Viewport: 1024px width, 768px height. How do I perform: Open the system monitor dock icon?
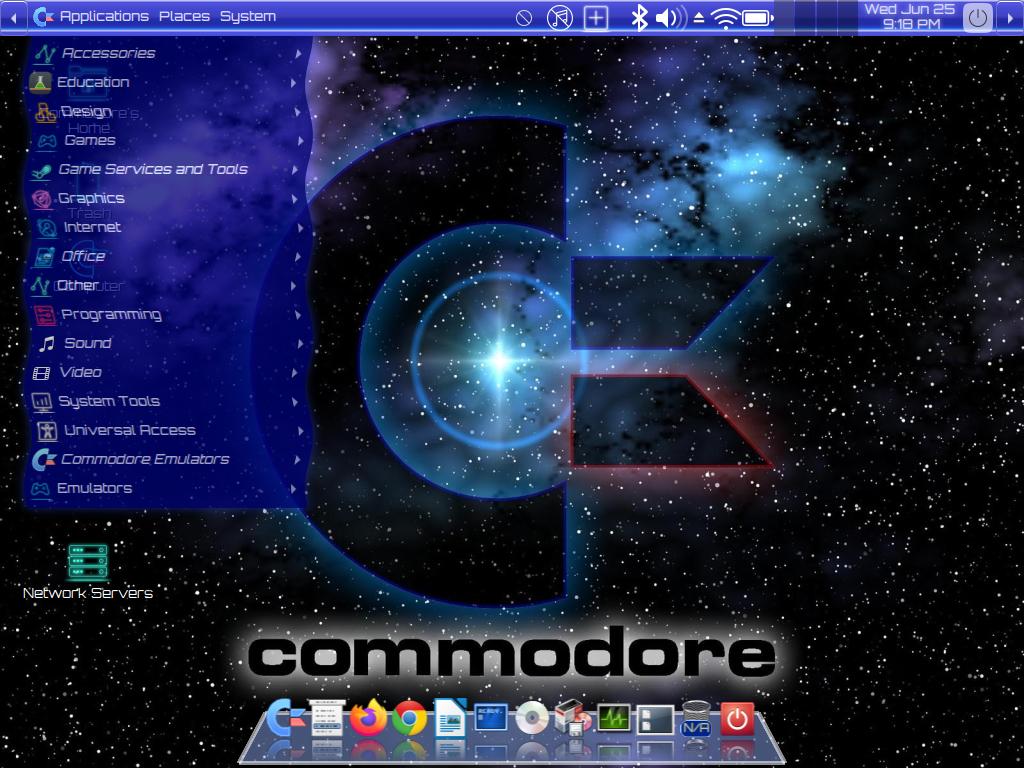pos(614,718)
